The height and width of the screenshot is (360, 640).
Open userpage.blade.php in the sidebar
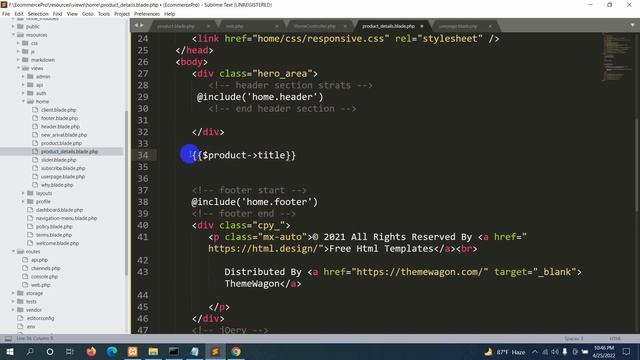[63, 177]
